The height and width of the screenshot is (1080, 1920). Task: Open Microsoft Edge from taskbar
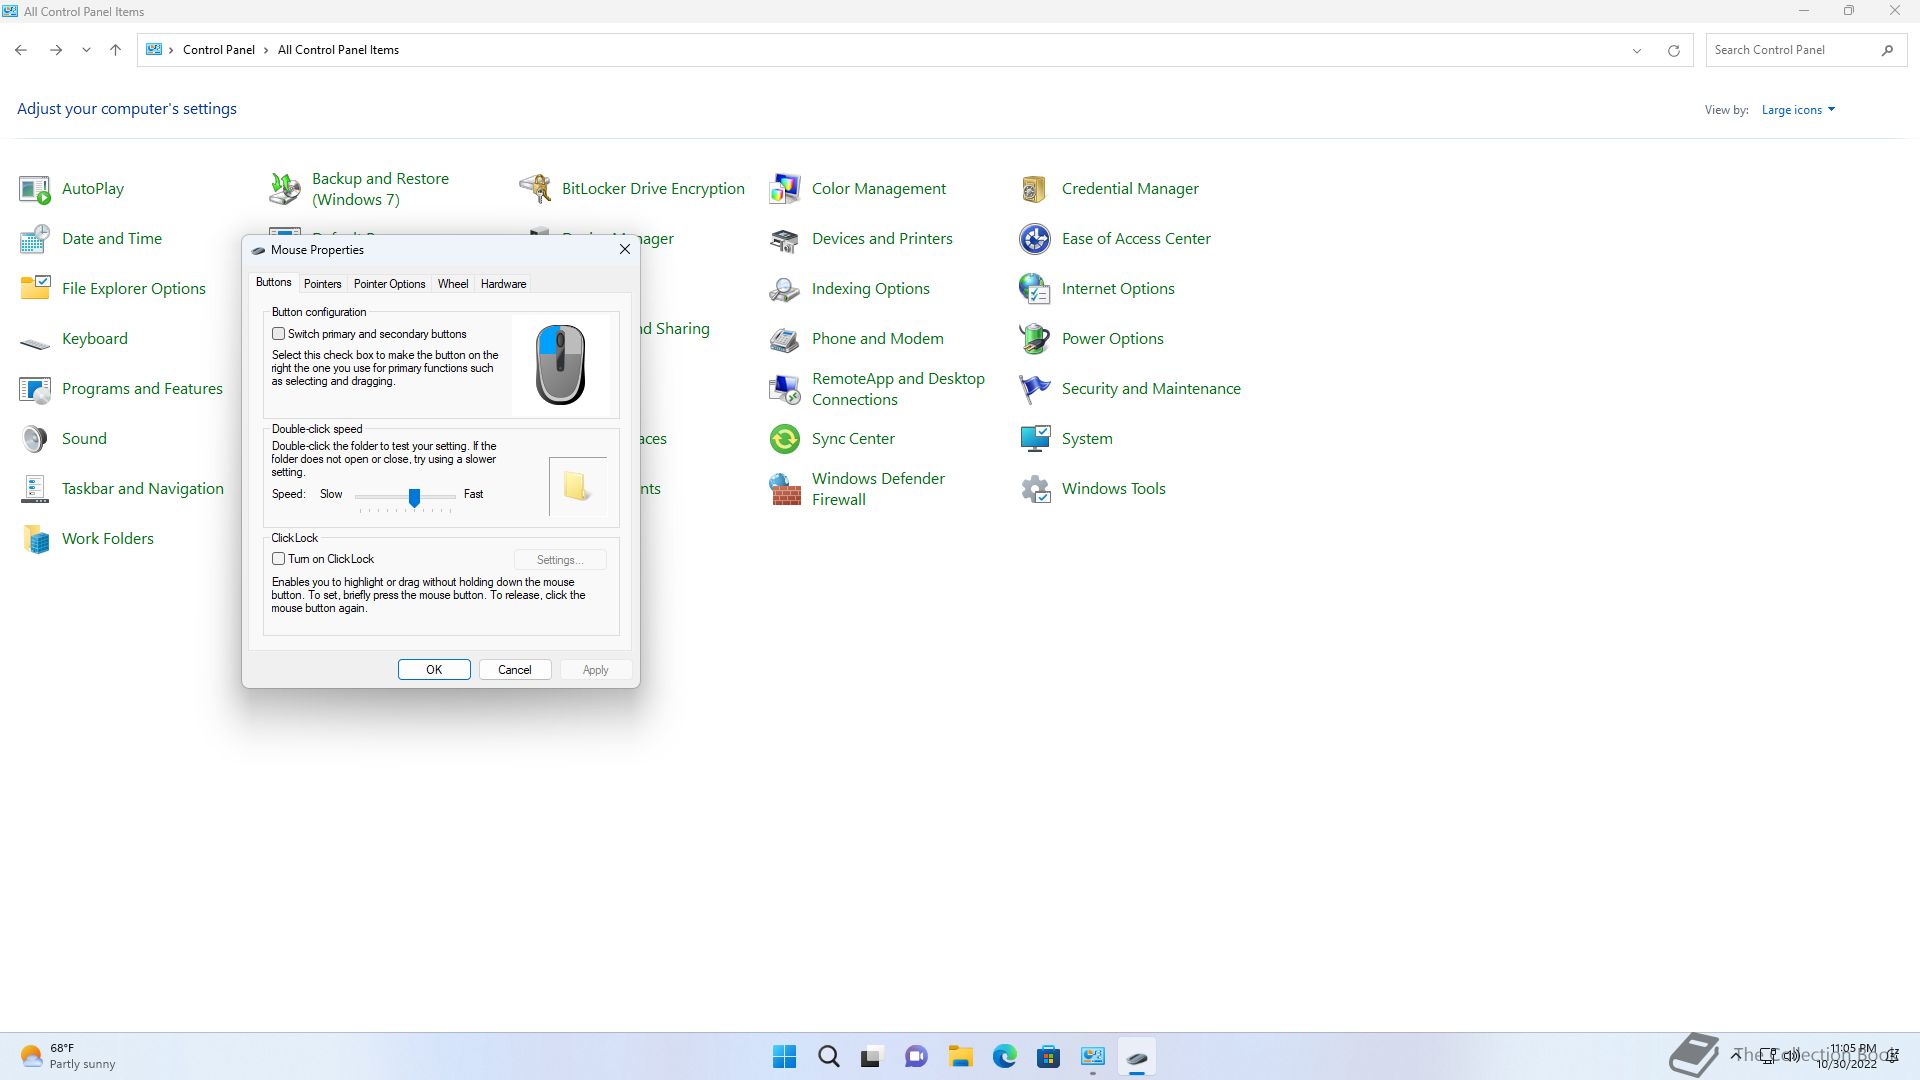tap(1005, 1057)
